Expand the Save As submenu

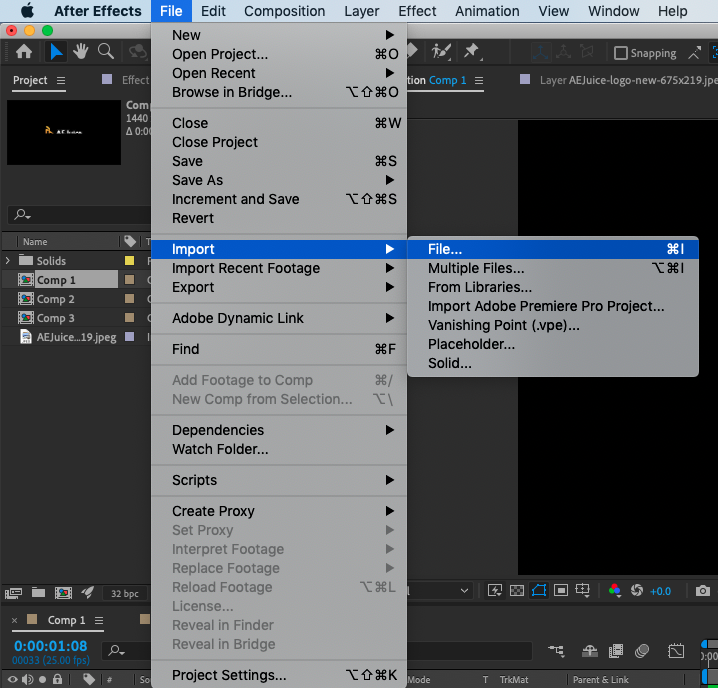click(x=279, y=180)
